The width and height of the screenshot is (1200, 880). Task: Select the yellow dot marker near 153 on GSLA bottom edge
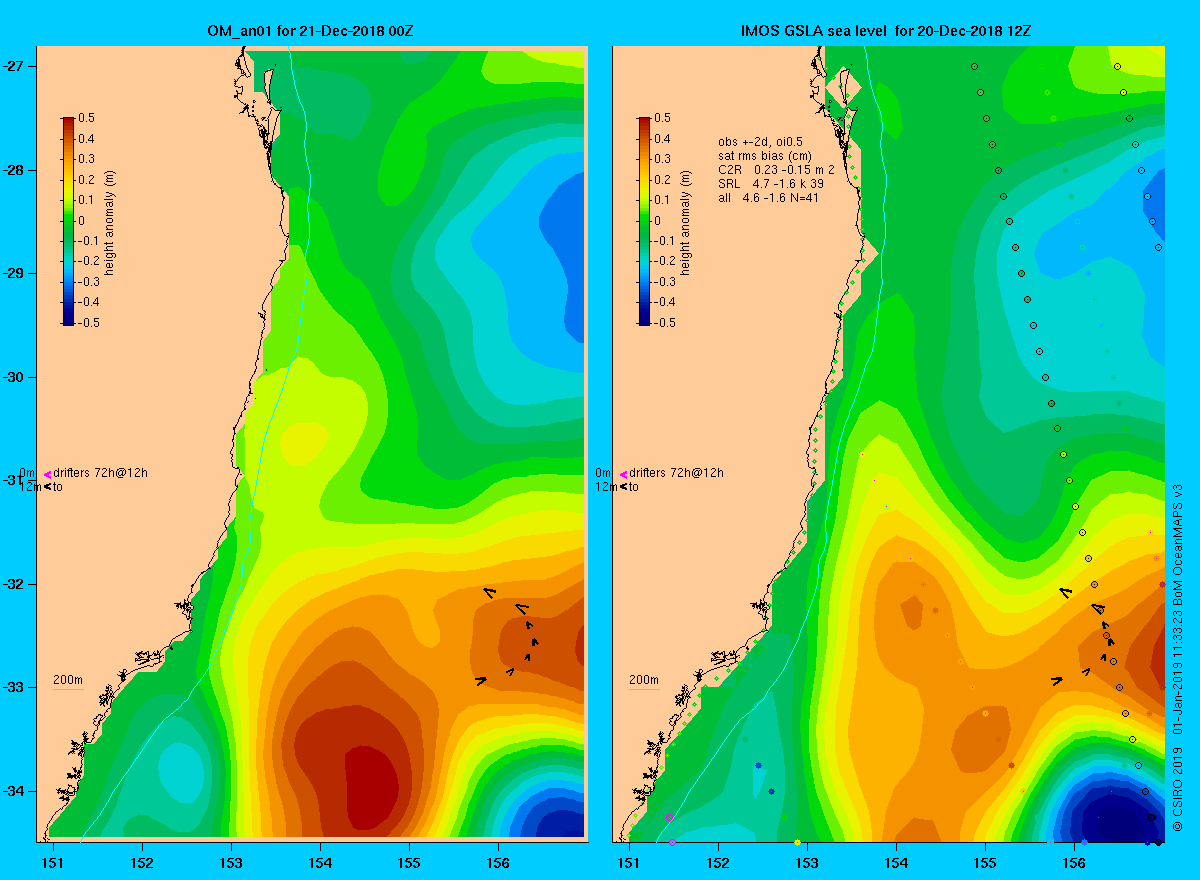(x=797, y=842)
